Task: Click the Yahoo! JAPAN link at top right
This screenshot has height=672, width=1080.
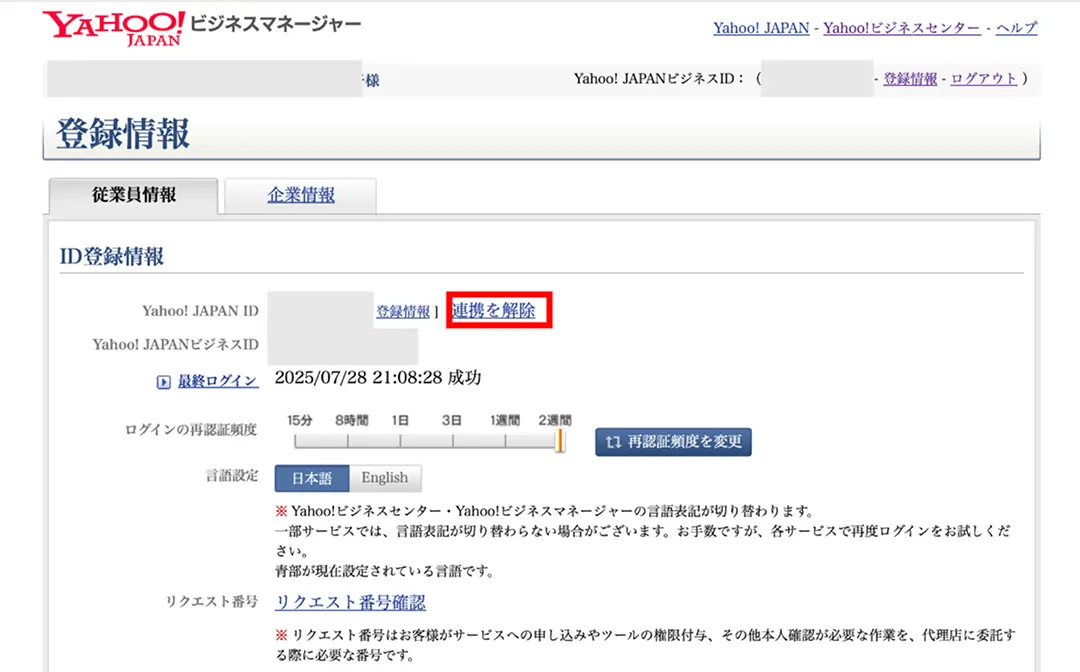Action: coord(761,28)
